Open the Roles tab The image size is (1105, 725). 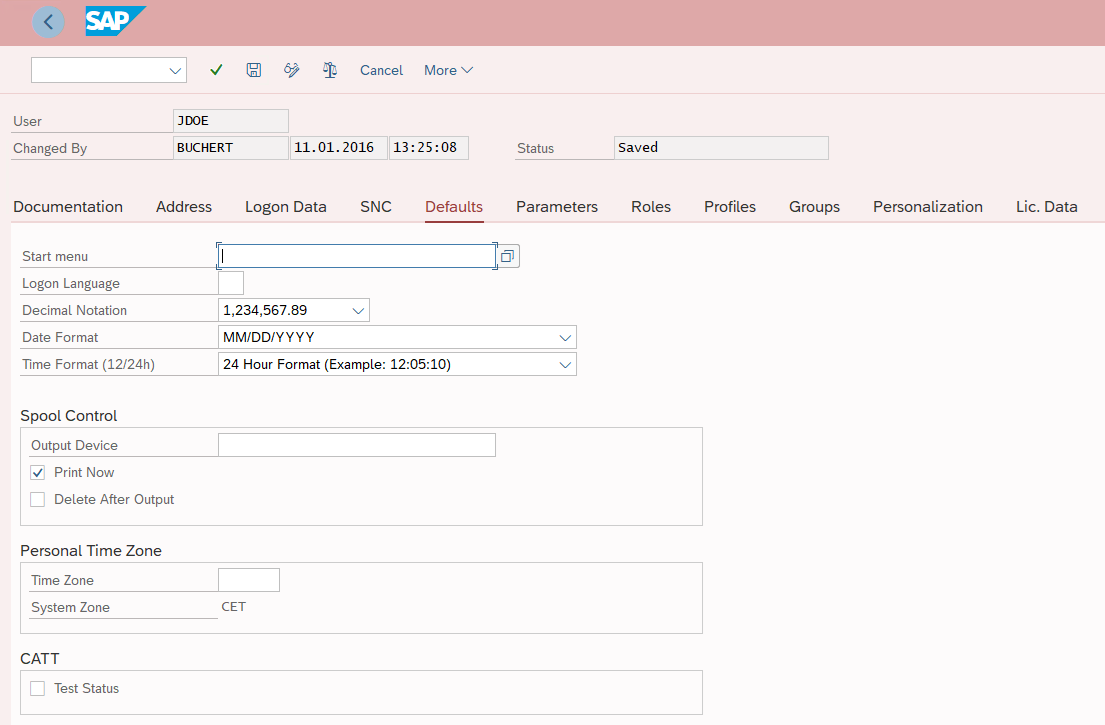[x=651, y=206]
